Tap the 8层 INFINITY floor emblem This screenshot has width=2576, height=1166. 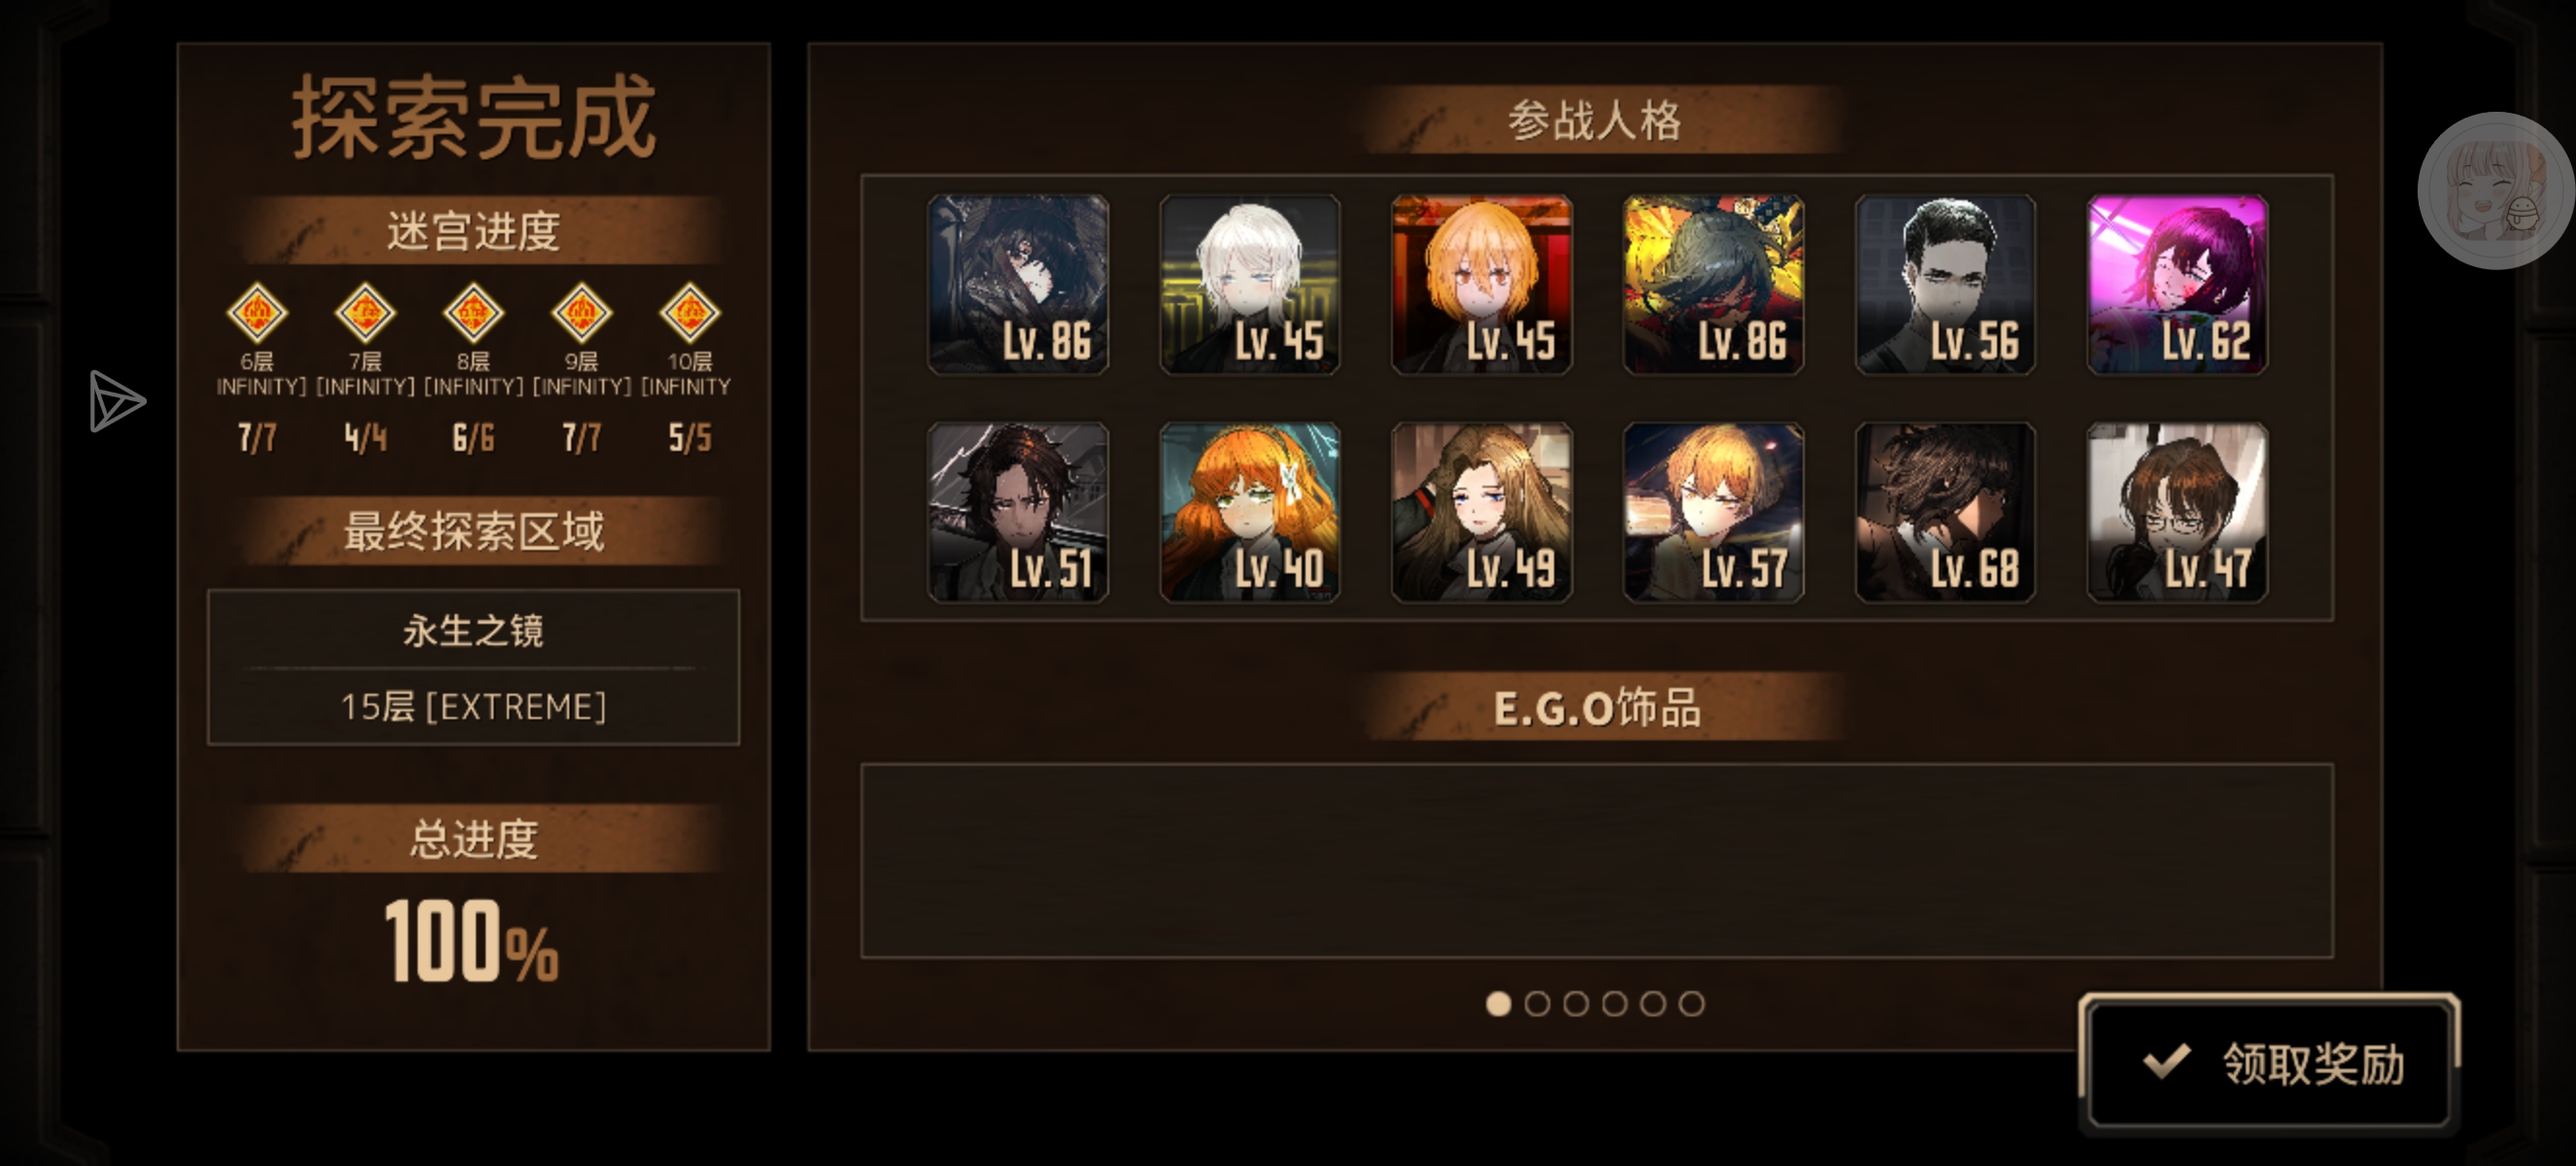(473, 313)
